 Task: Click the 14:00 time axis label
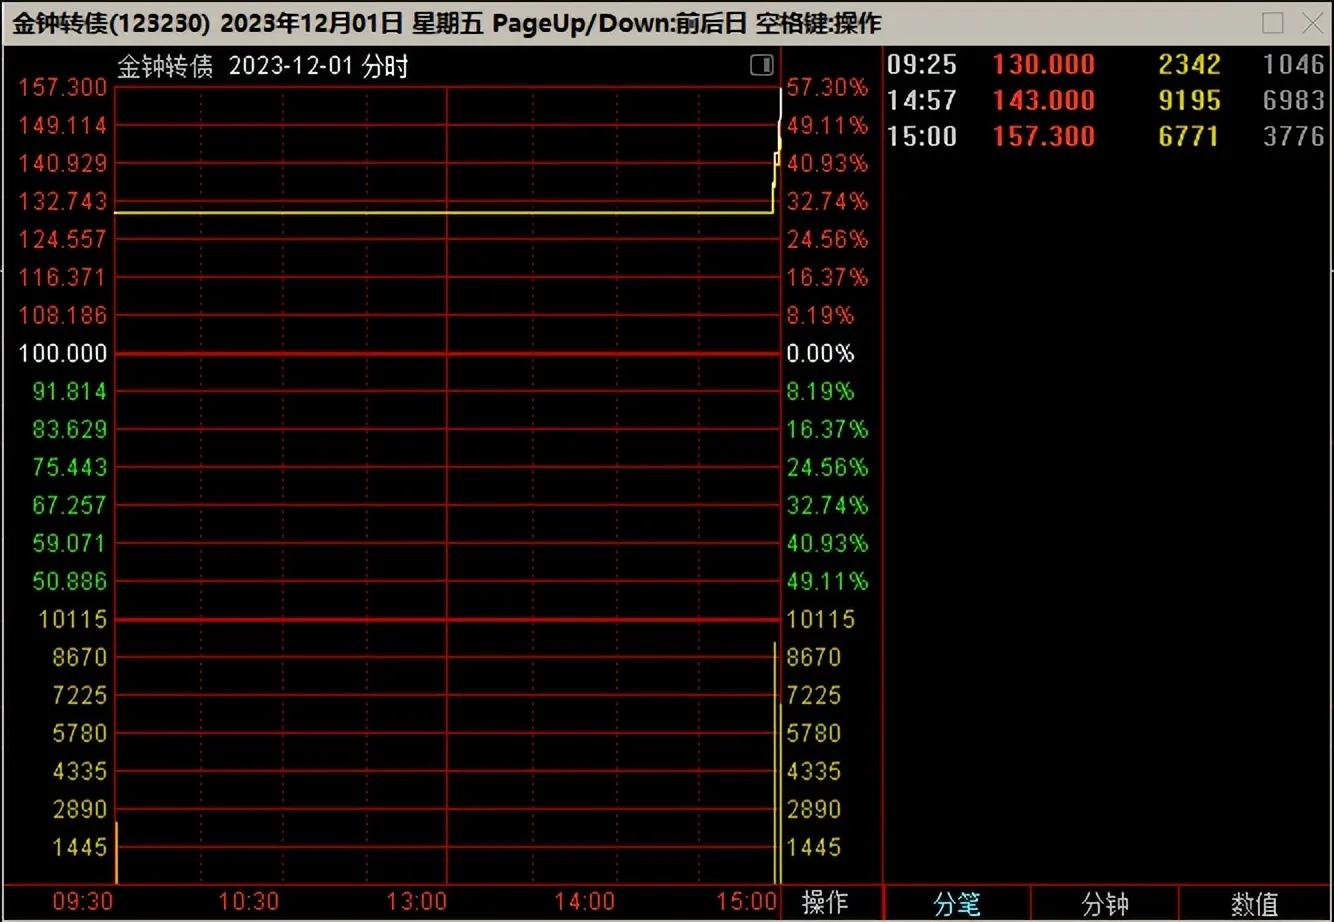(584, 902)
